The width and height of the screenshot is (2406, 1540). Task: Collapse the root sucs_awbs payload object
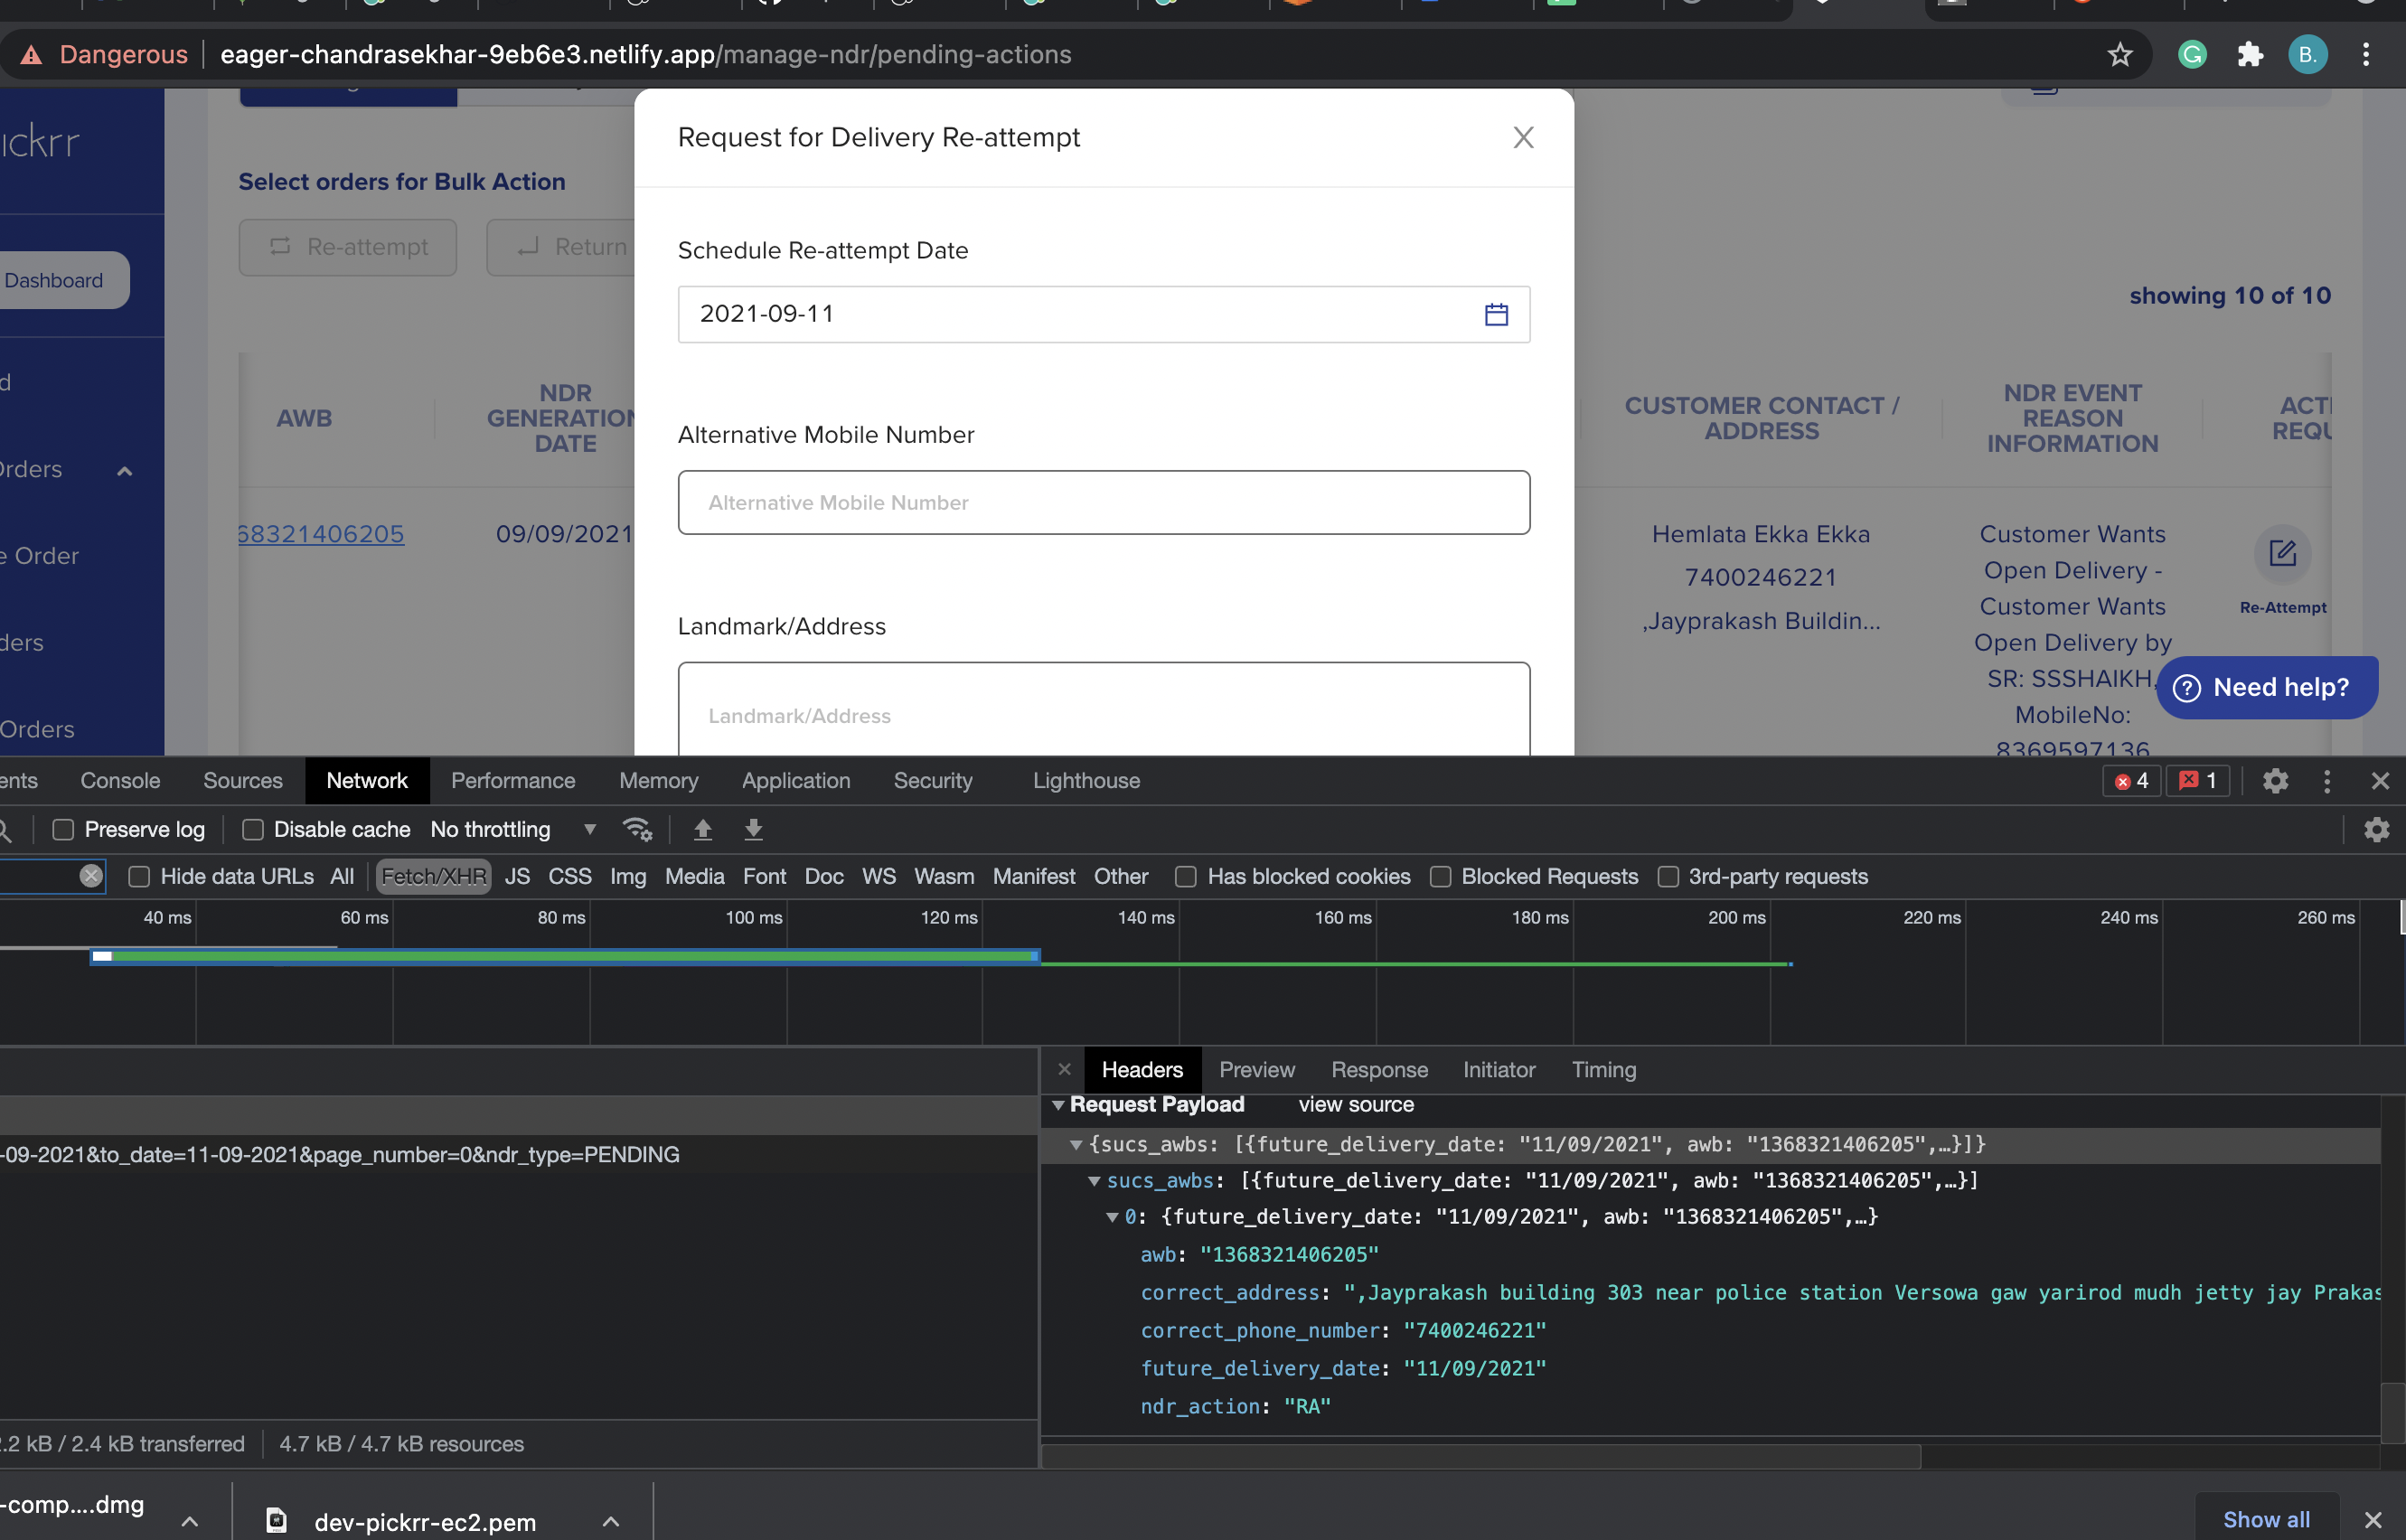click(1076, 1145)
